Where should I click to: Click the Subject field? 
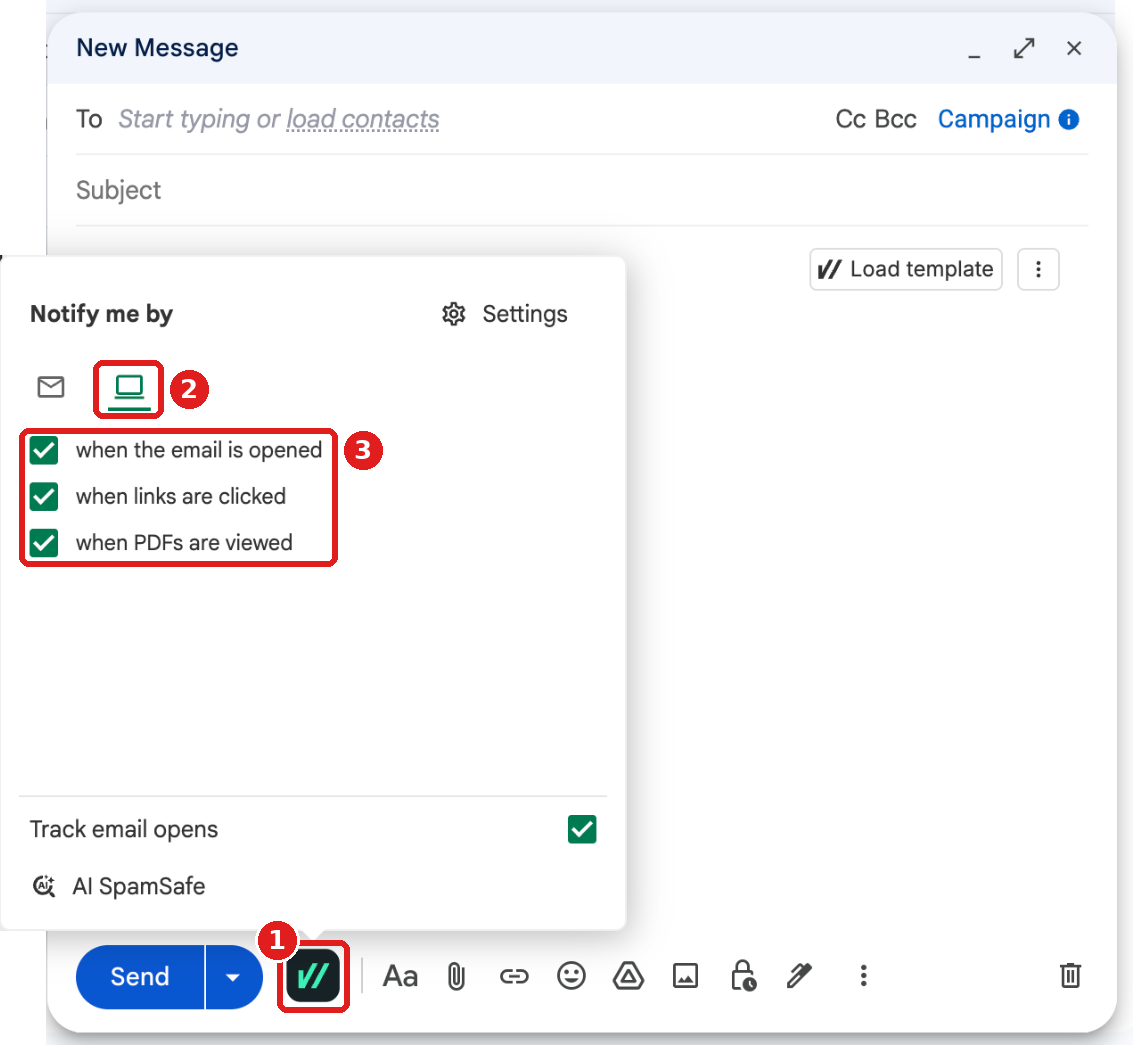tap(582, 190)
